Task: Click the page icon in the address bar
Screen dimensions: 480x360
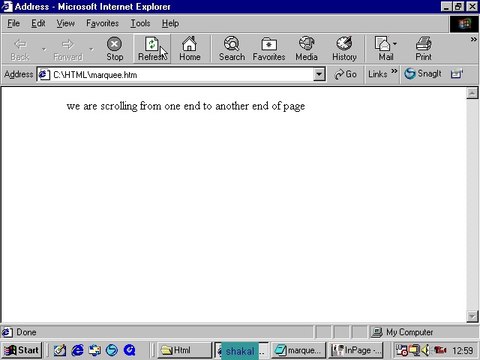Action: [44, 75]
